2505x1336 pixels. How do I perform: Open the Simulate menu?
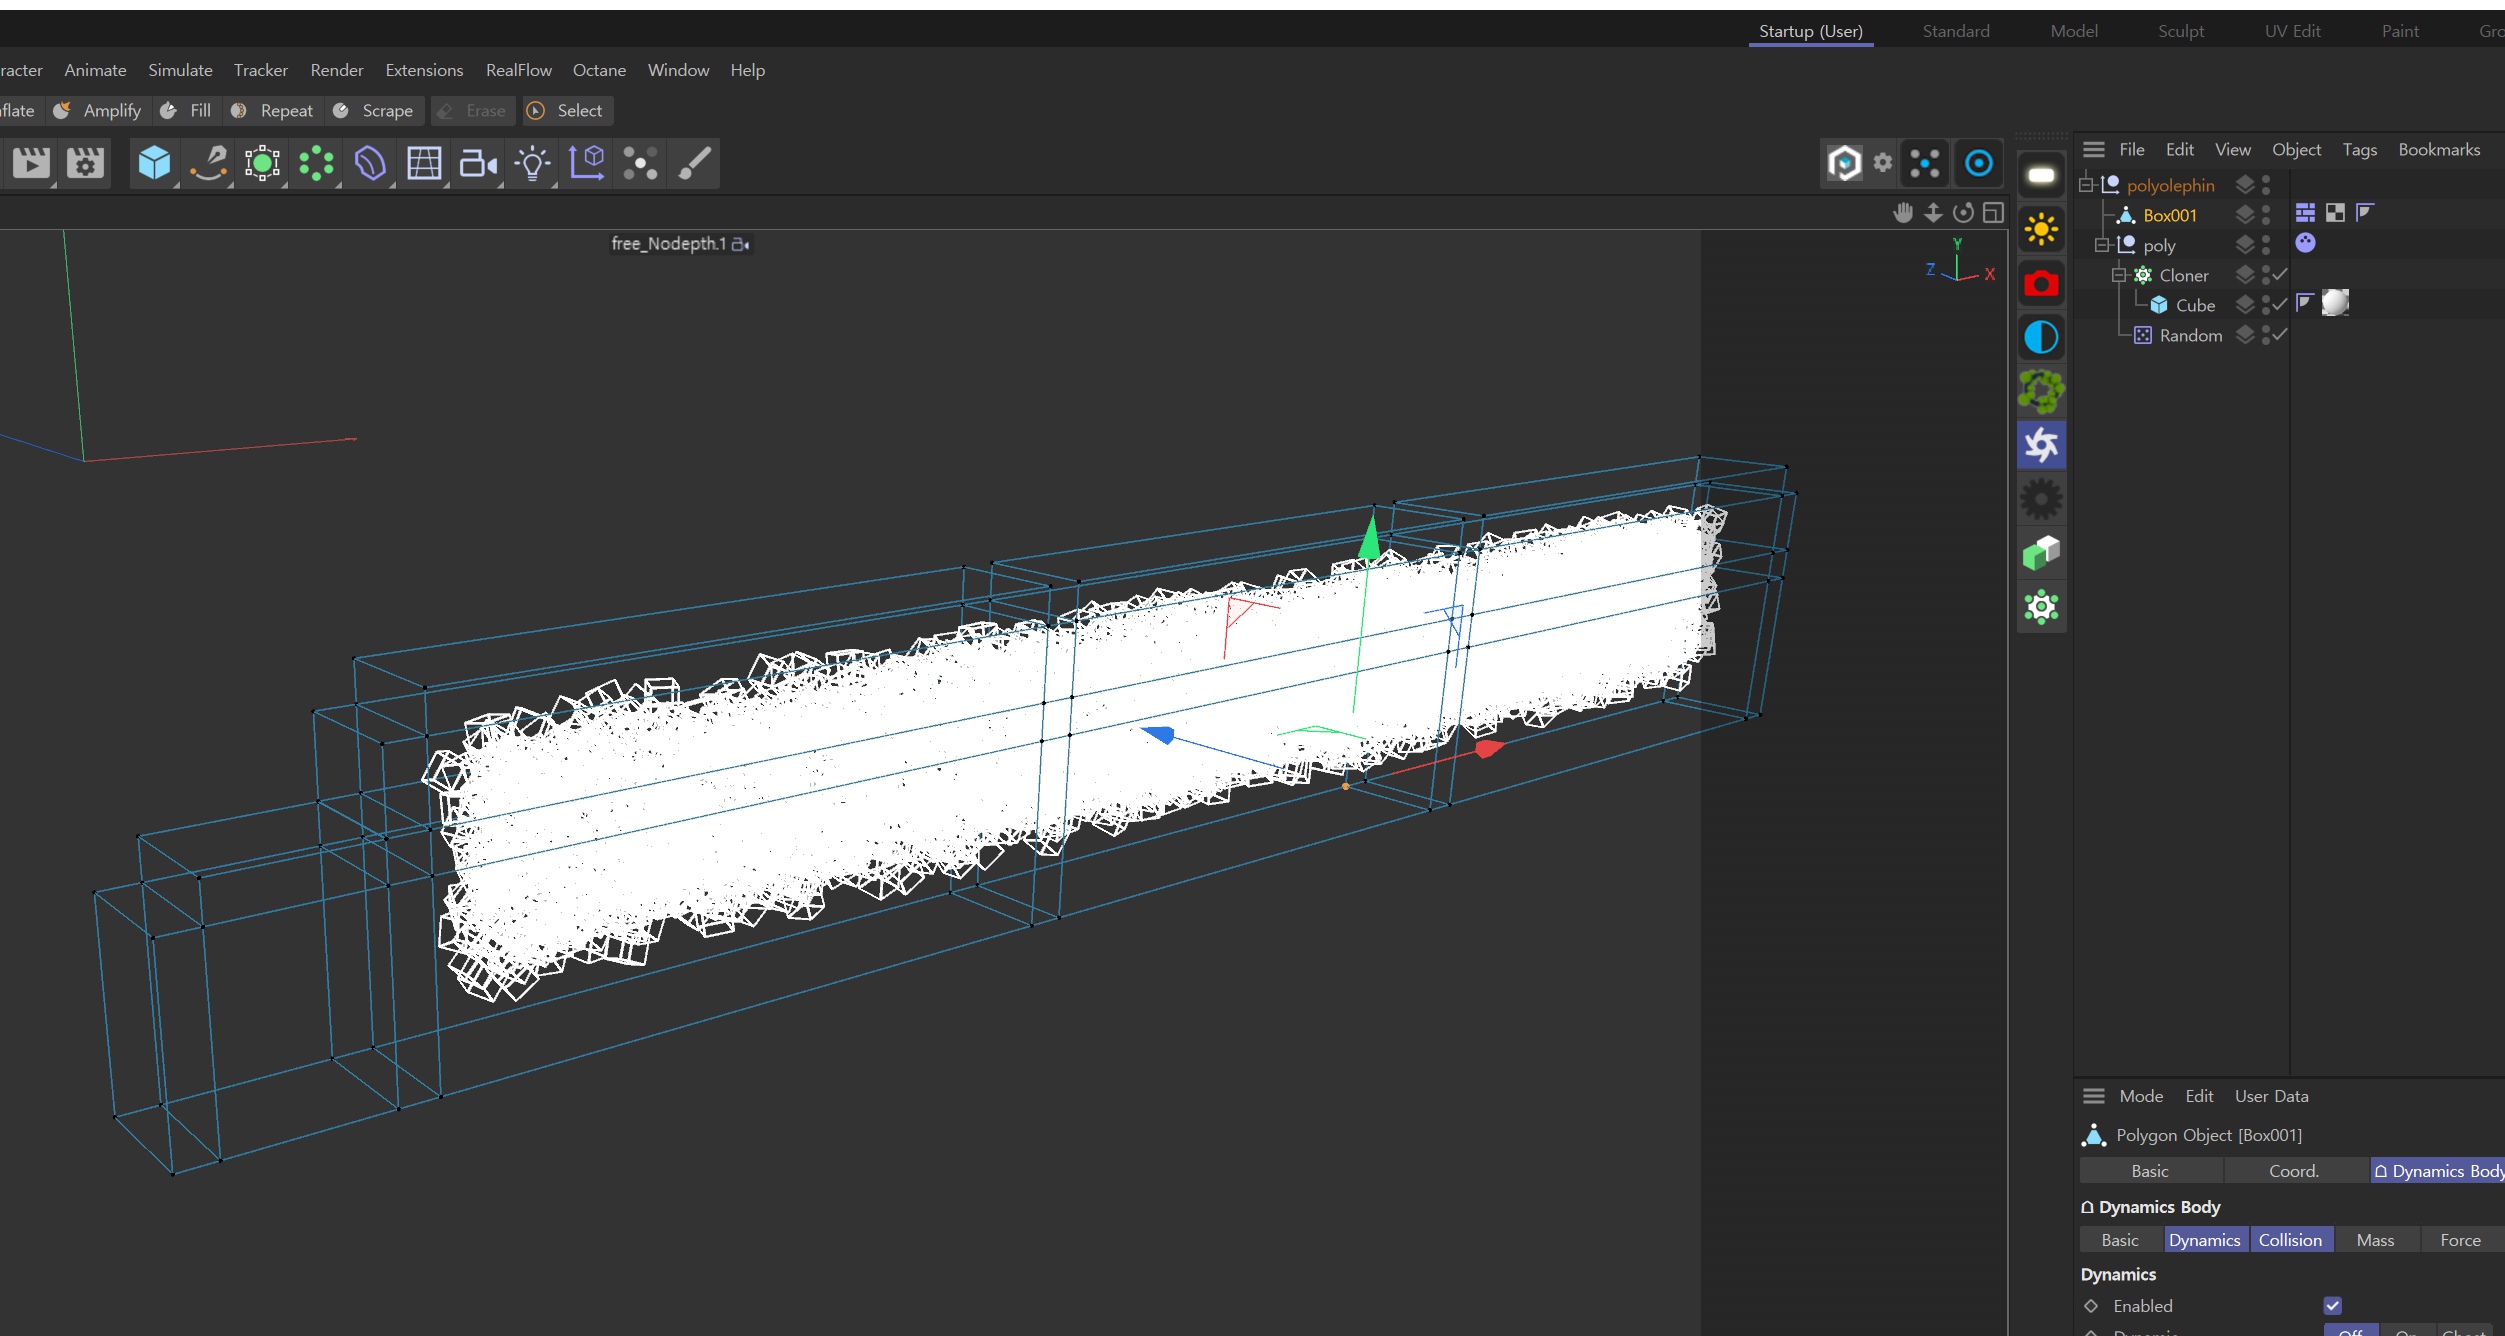click(x=180, y=70)
